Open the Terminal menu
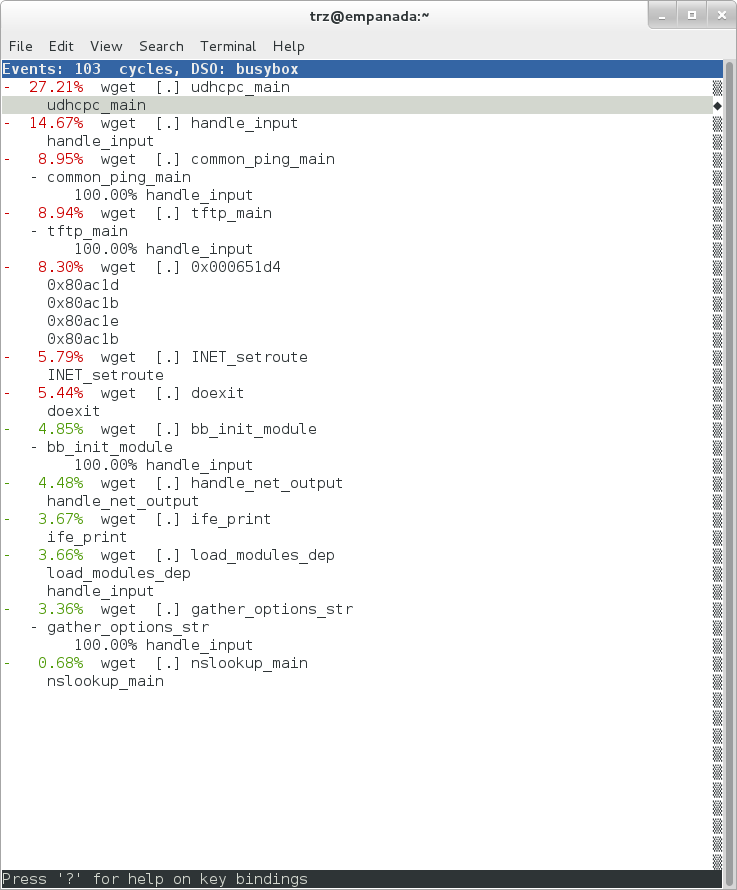This screenshot has height=890, width=737. pos(228,46)
